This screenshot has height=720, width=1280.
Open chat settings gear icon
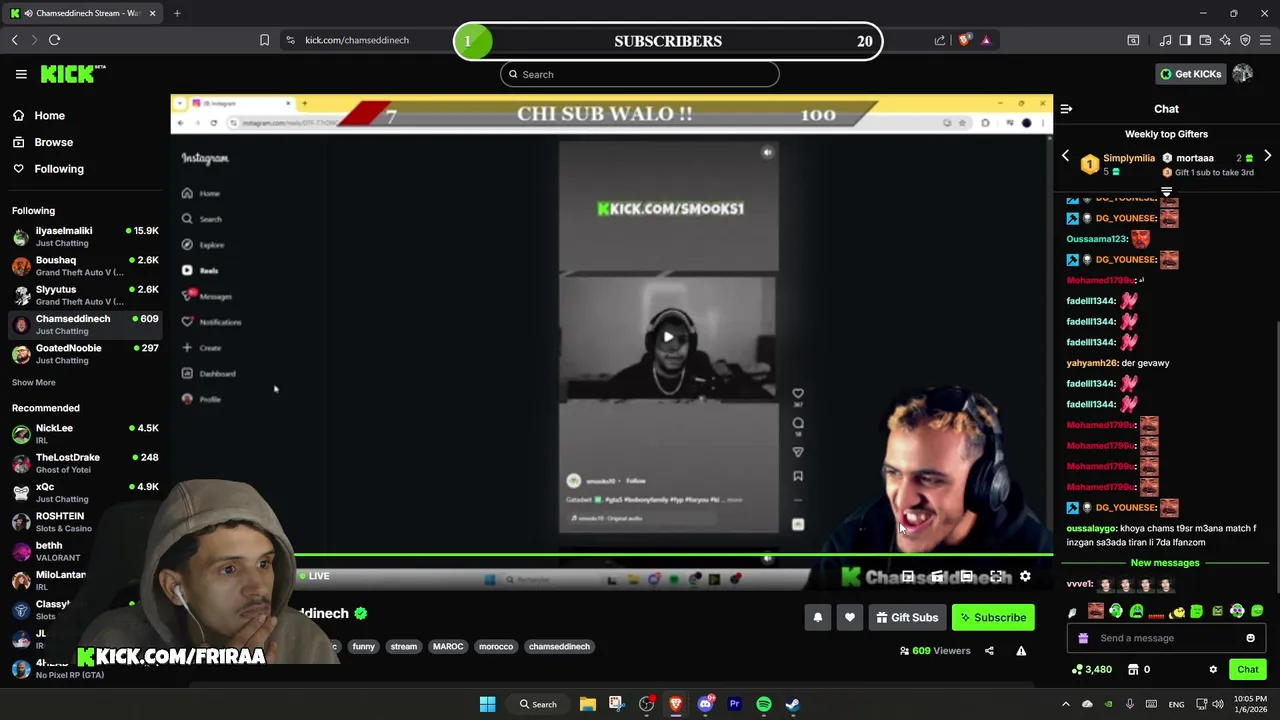click(x=1213, y=670)
